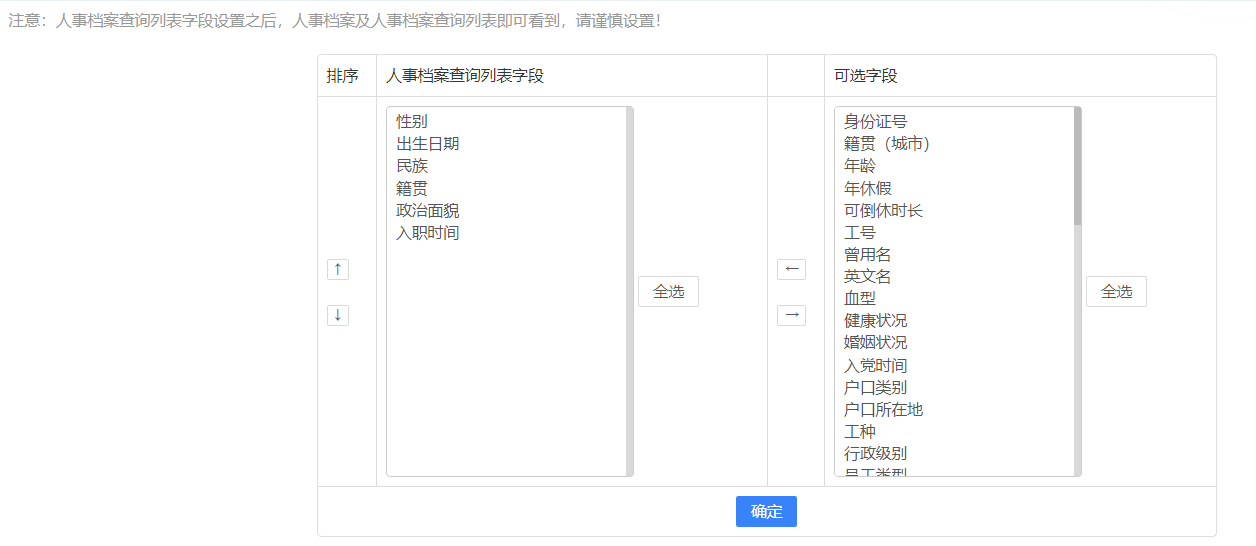This screenshot has height=546, width=1256.
Task: Click the right arrow transfer button
Action: pos(791,315)
